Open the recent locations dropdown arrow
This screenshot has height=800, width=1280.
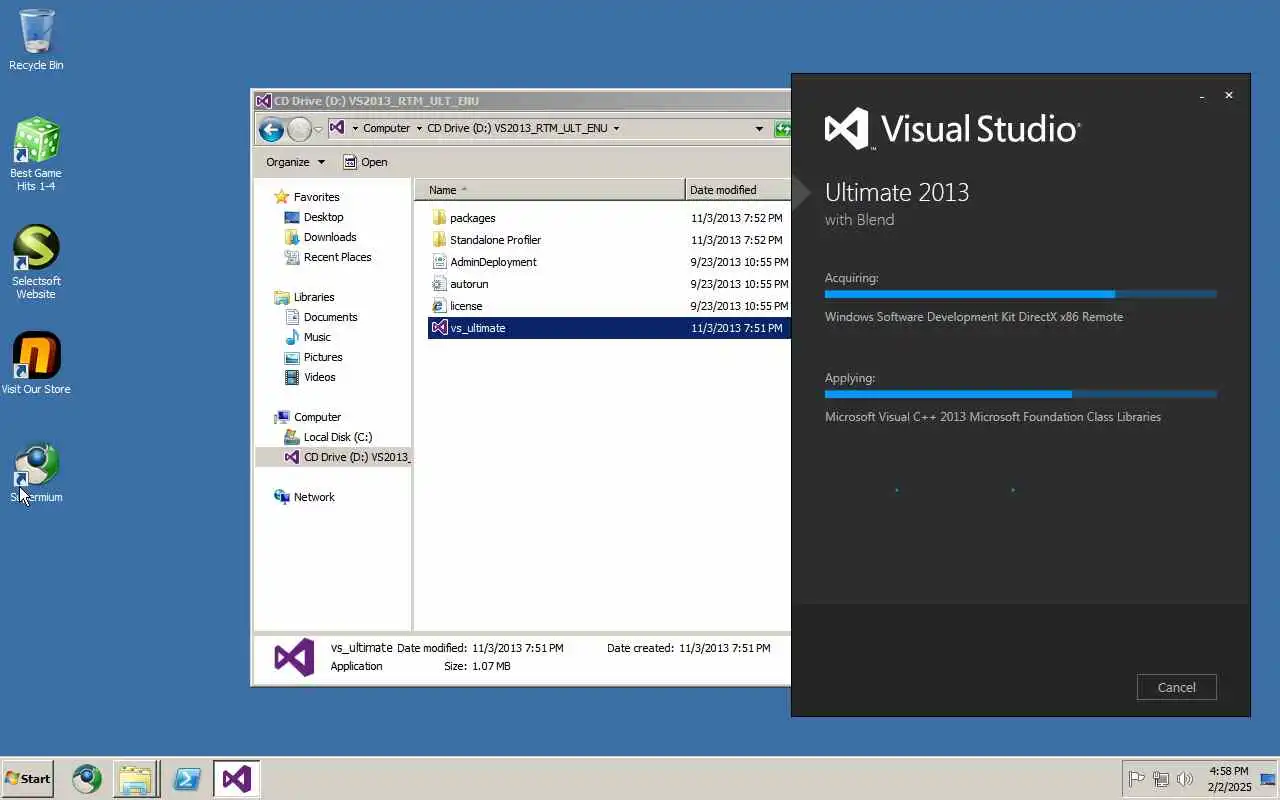pos(319,129)
